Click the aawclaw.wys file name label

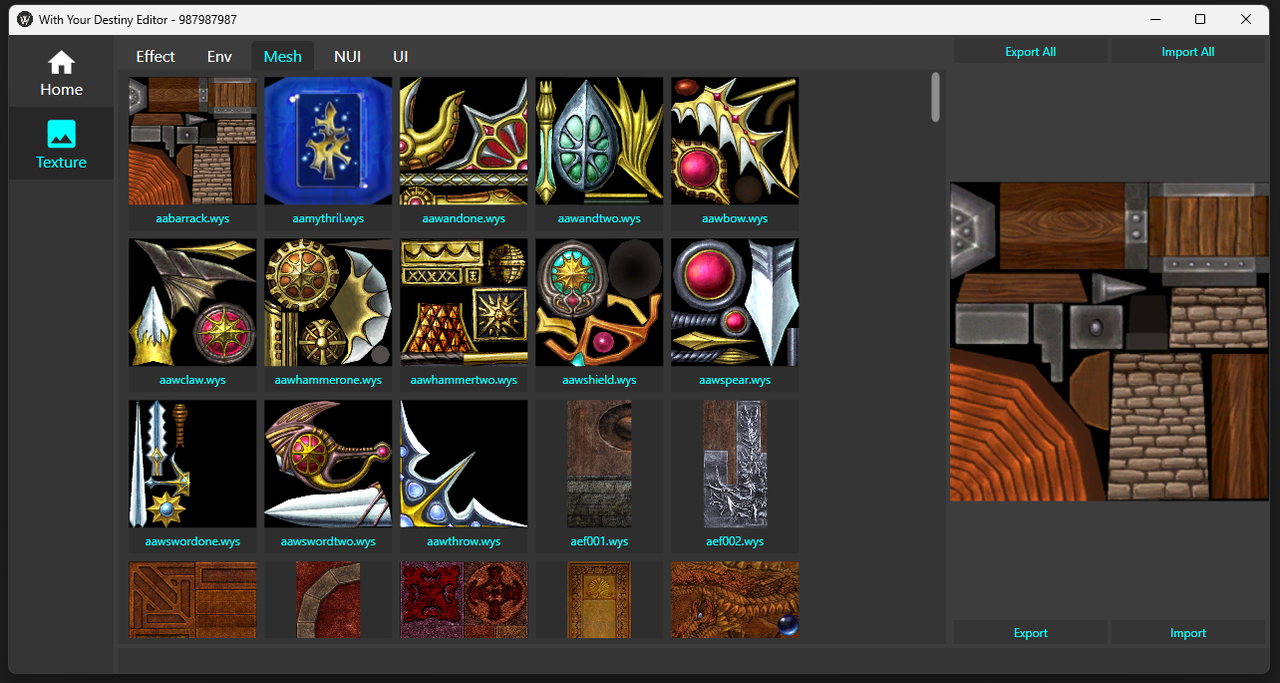193,380
